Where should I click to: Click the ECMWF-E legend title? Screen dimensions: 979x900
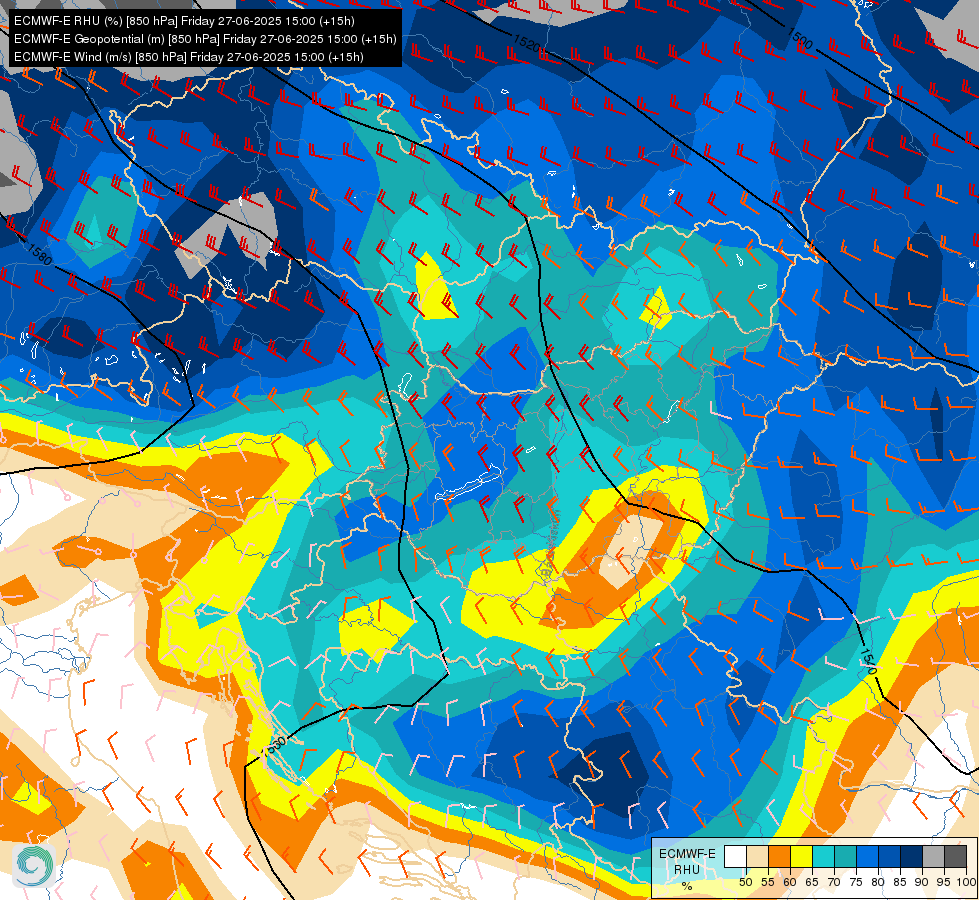tap(687, 853)
